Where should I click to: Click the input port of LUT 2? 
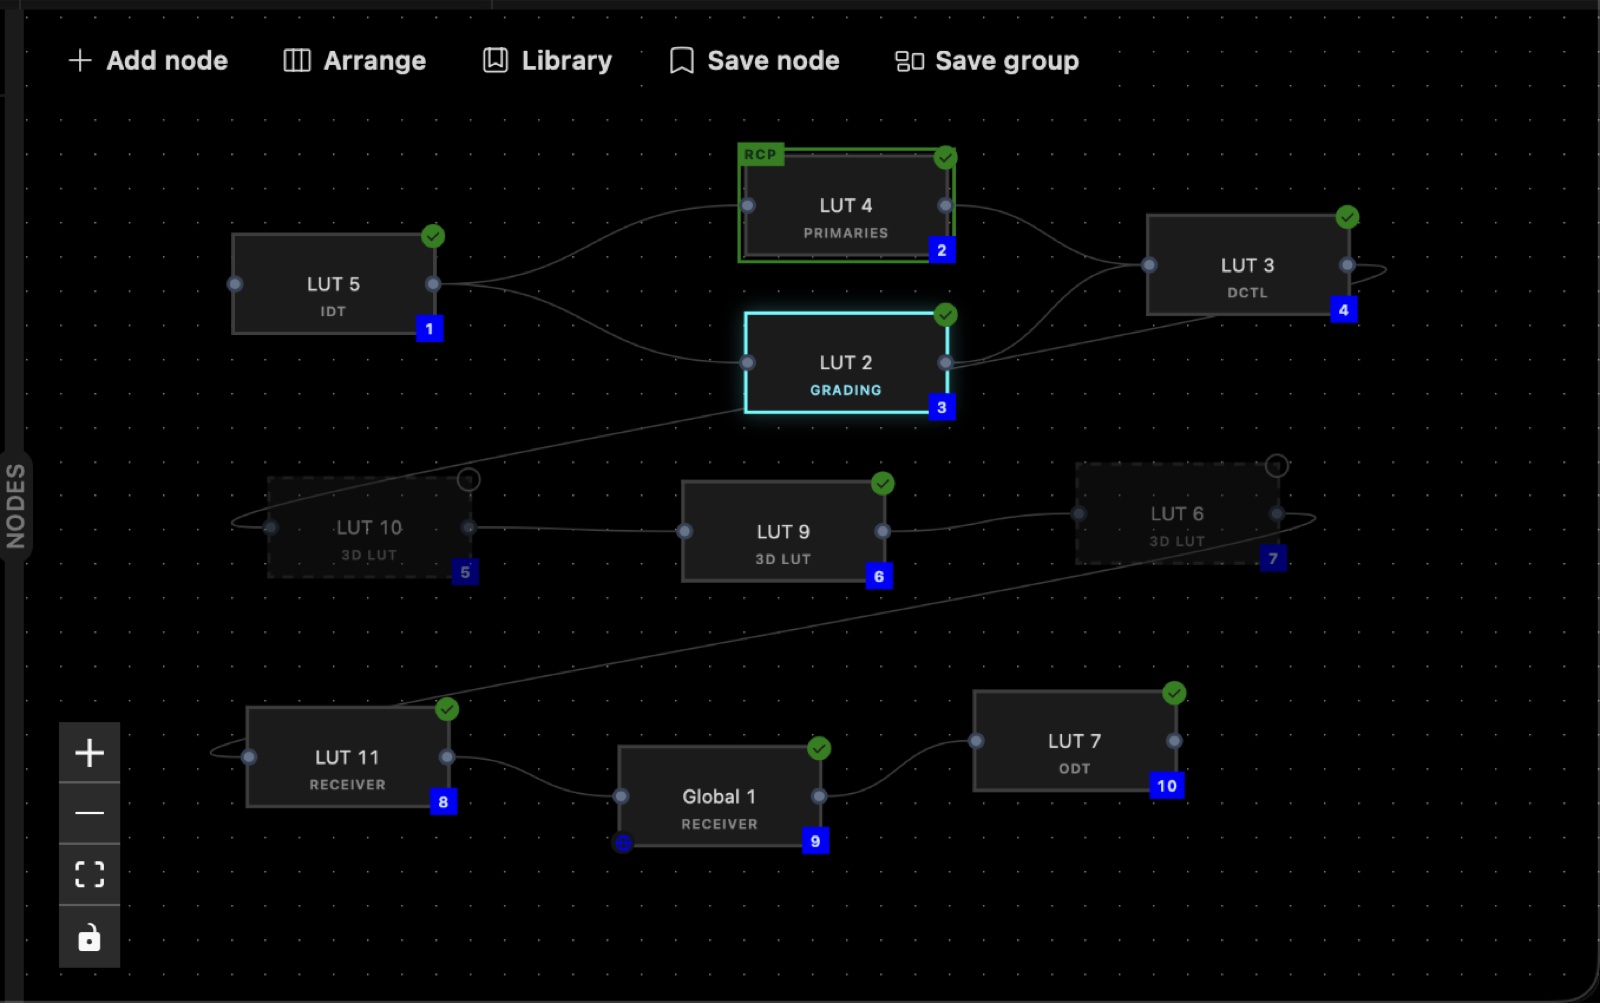[x=747, y=363]
